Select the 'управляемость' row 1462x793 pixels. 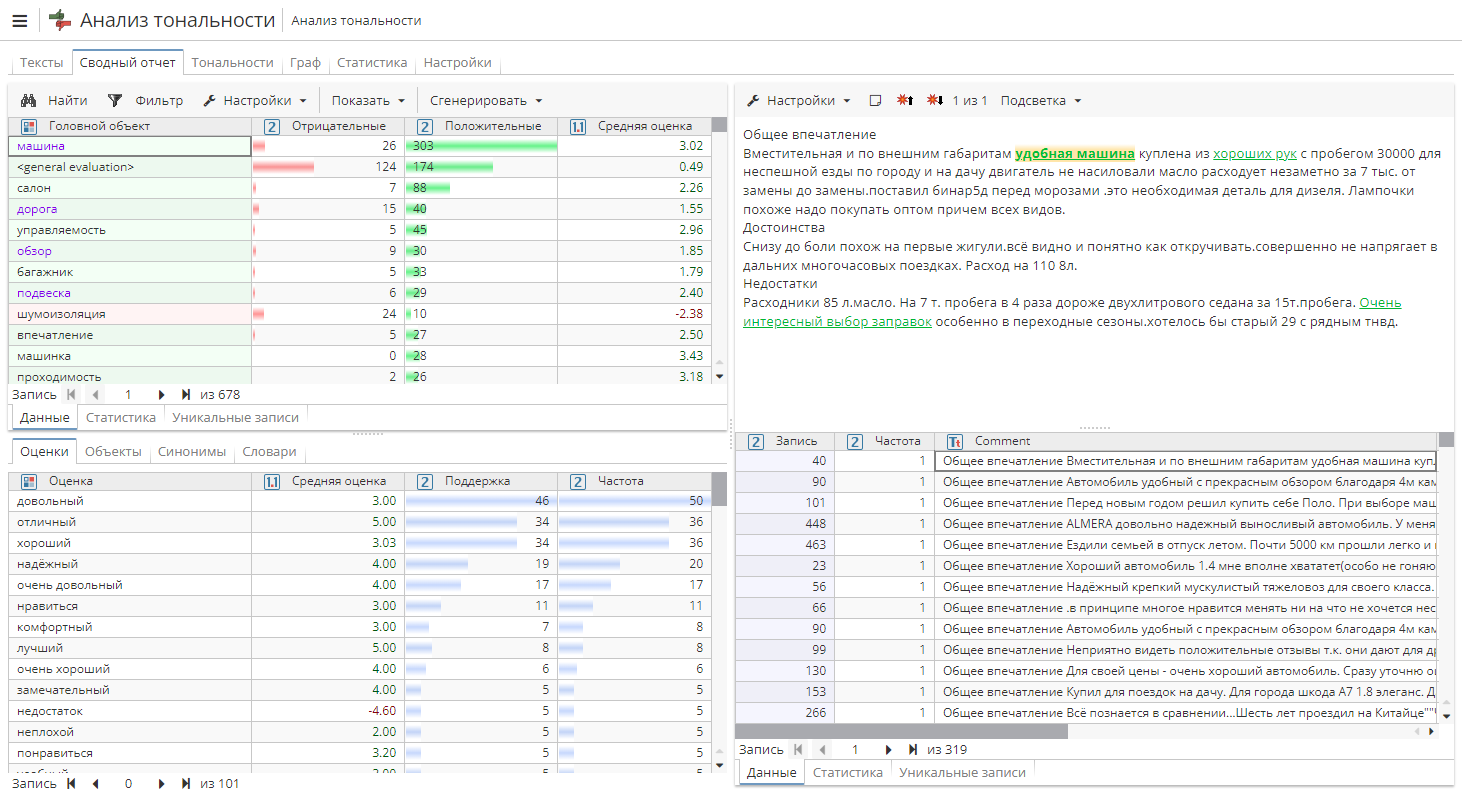pyautogui.click(x=361, y=230)
